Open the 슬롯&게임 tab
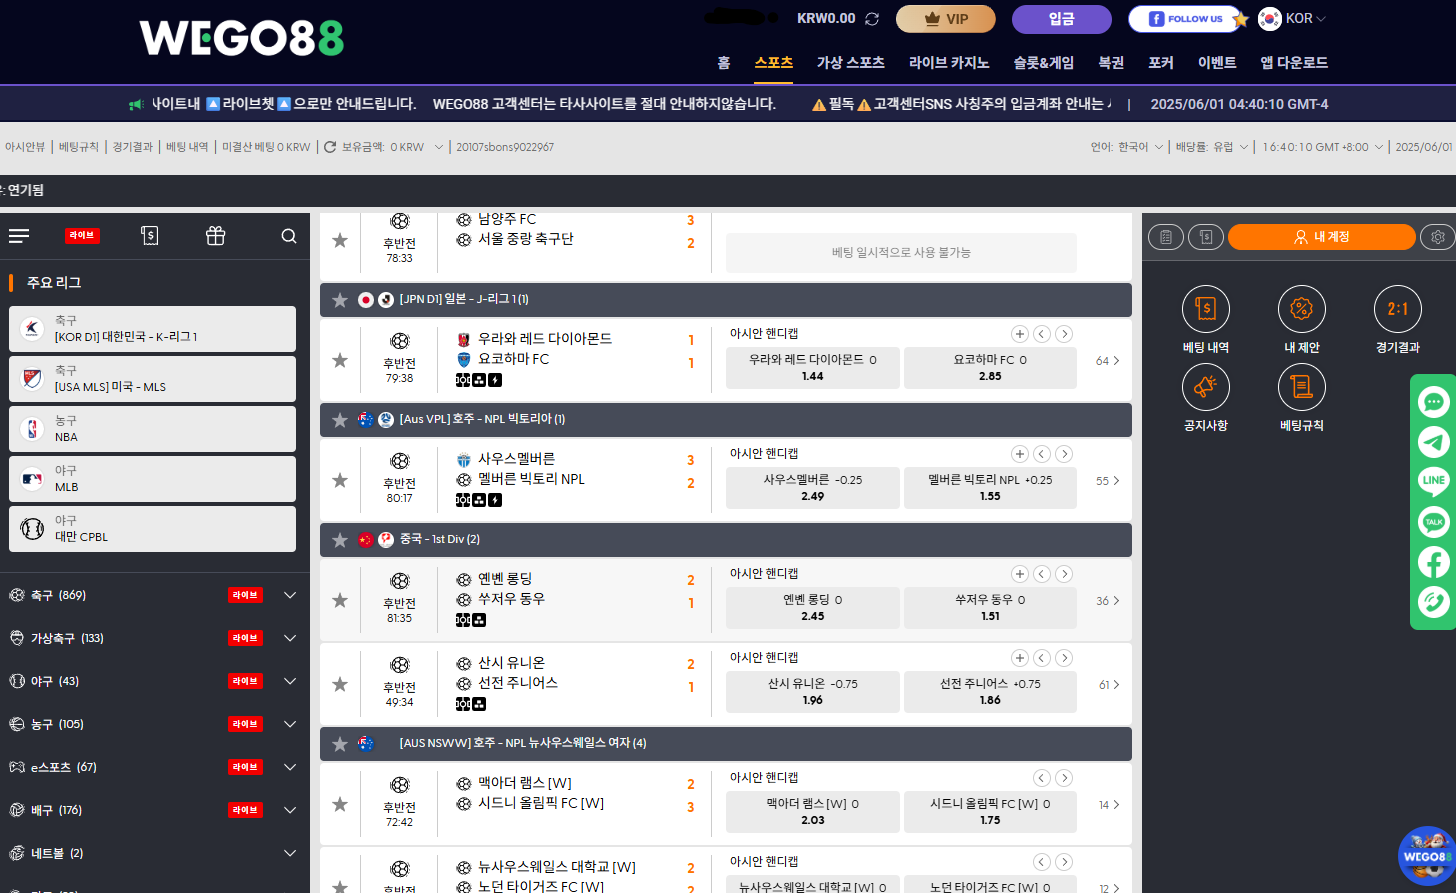Image resolution: width=1456 pixels, height=893 pixels. point(1043,62)
